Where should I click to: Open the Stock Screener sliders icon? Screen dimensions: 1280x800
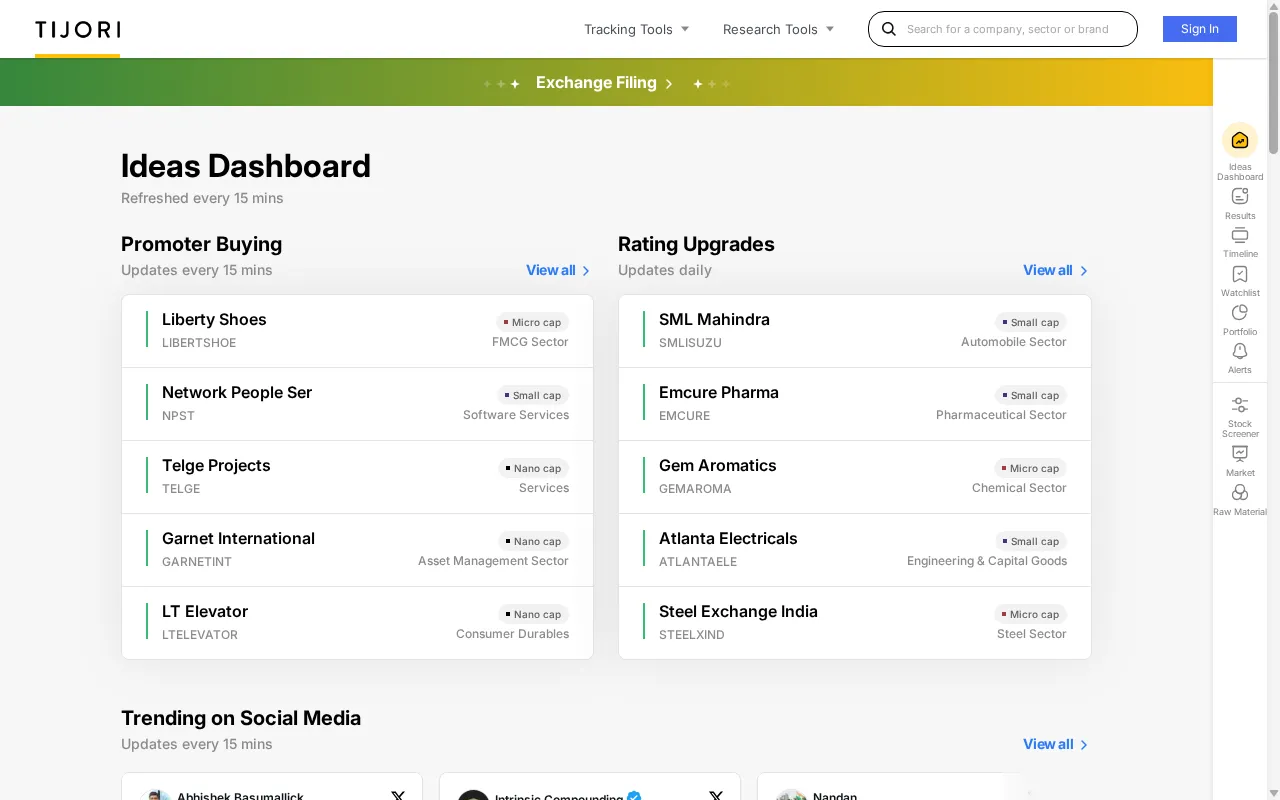(x=1240, y=406)
